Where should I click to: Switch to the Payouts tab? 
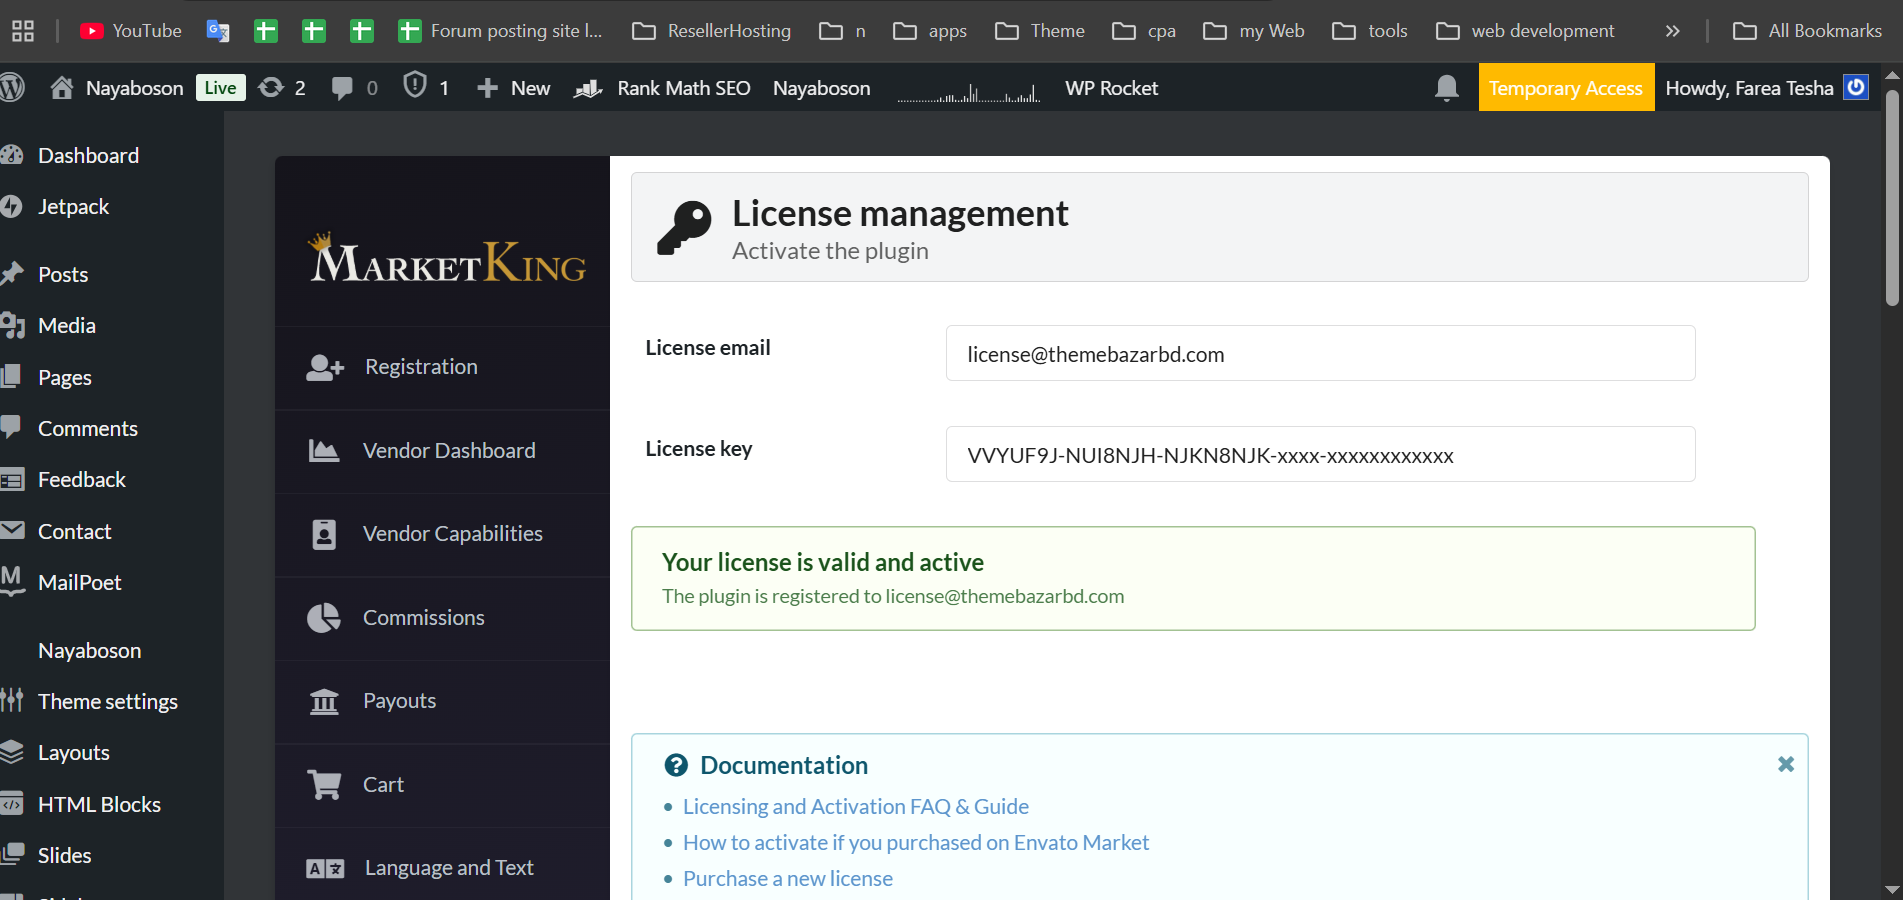[442, 701]
